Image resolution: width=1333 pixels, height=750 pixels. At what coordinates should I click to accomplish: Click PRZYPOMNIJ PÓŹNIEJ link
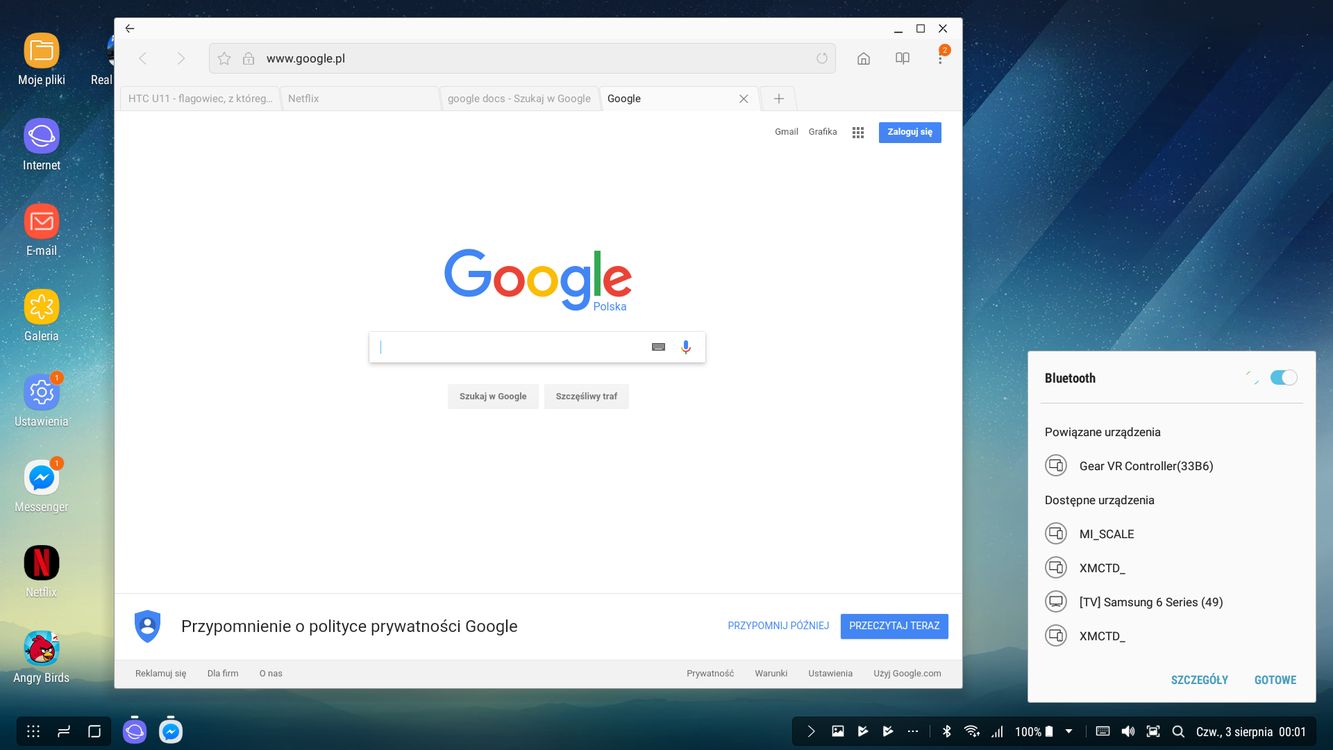778,626
